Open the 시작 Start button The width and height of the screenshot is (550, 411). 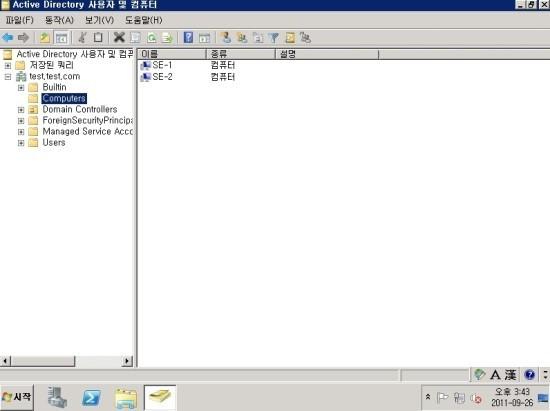point(17,397)
